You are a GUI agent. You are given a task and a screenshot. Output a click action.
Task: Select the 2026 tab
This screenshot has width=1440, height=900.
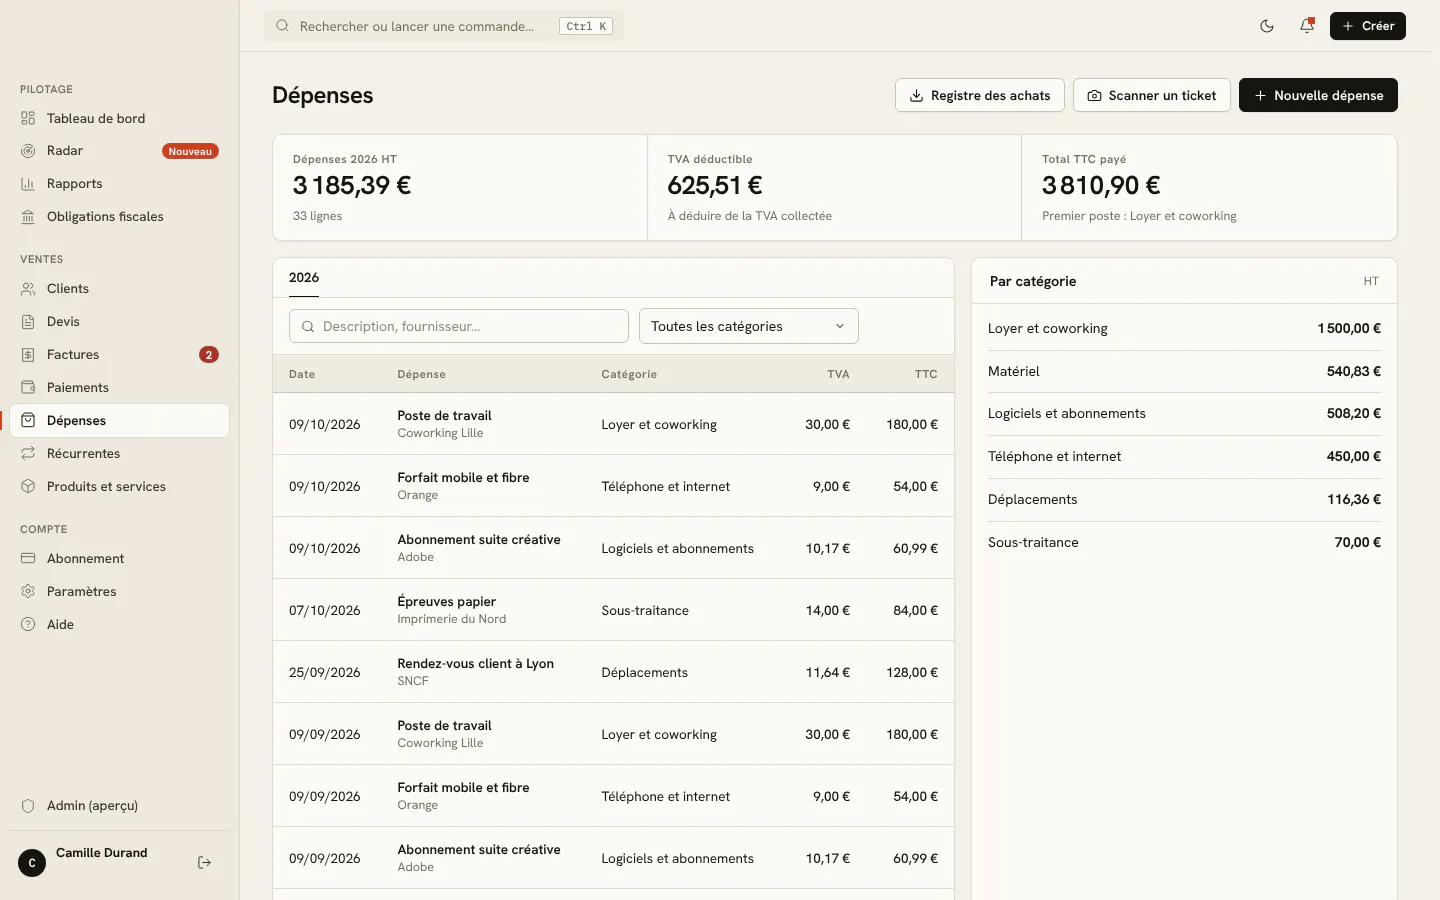pyautogui.click(x=304, y=278)
